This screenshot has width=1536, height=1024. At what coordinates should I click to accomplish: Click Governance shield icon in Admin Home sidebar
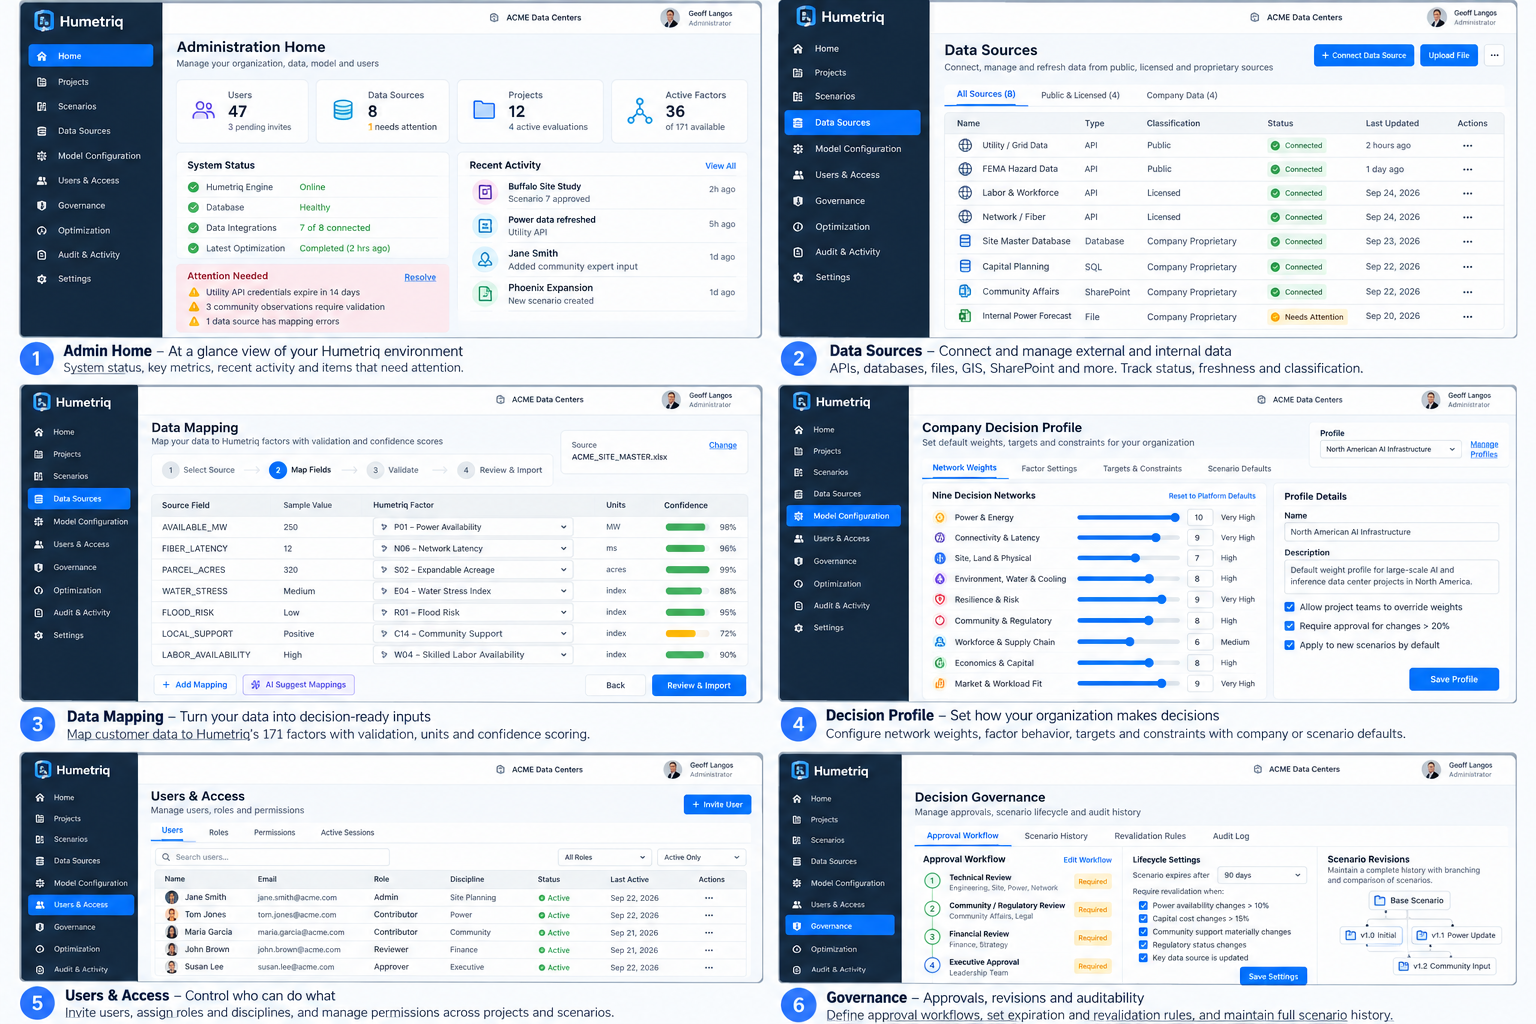point(42,205)
